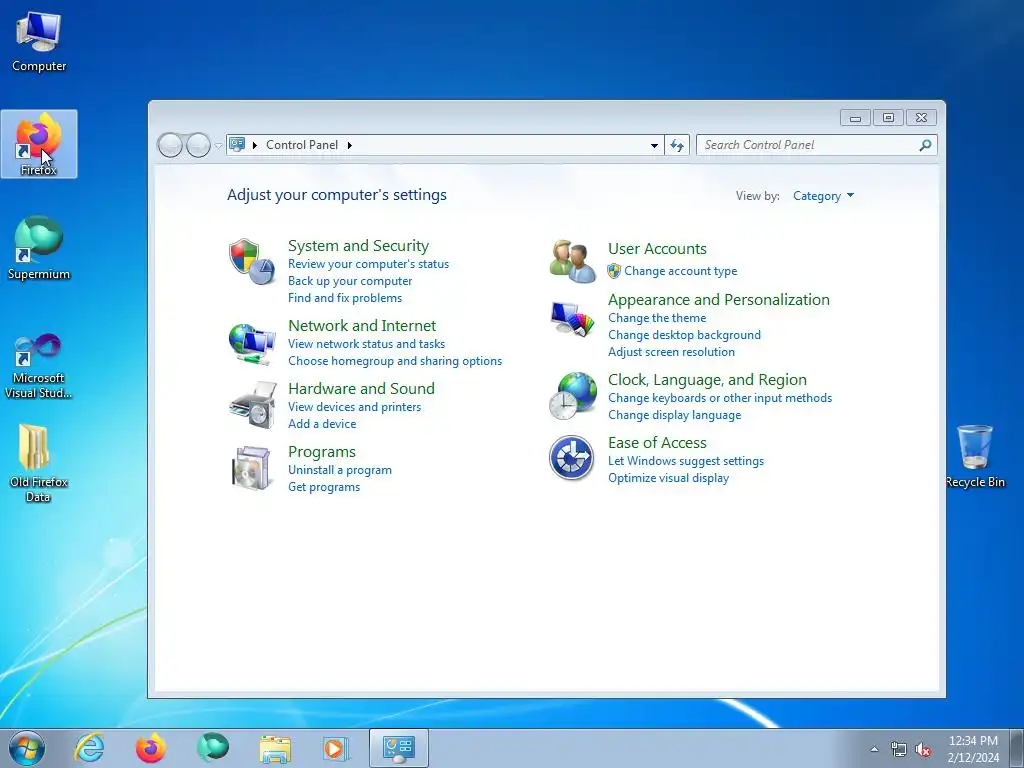This screenshot has width=1024, height=768.
Task: Select the Old Firefox Data folder
Action: click(39, 462)
